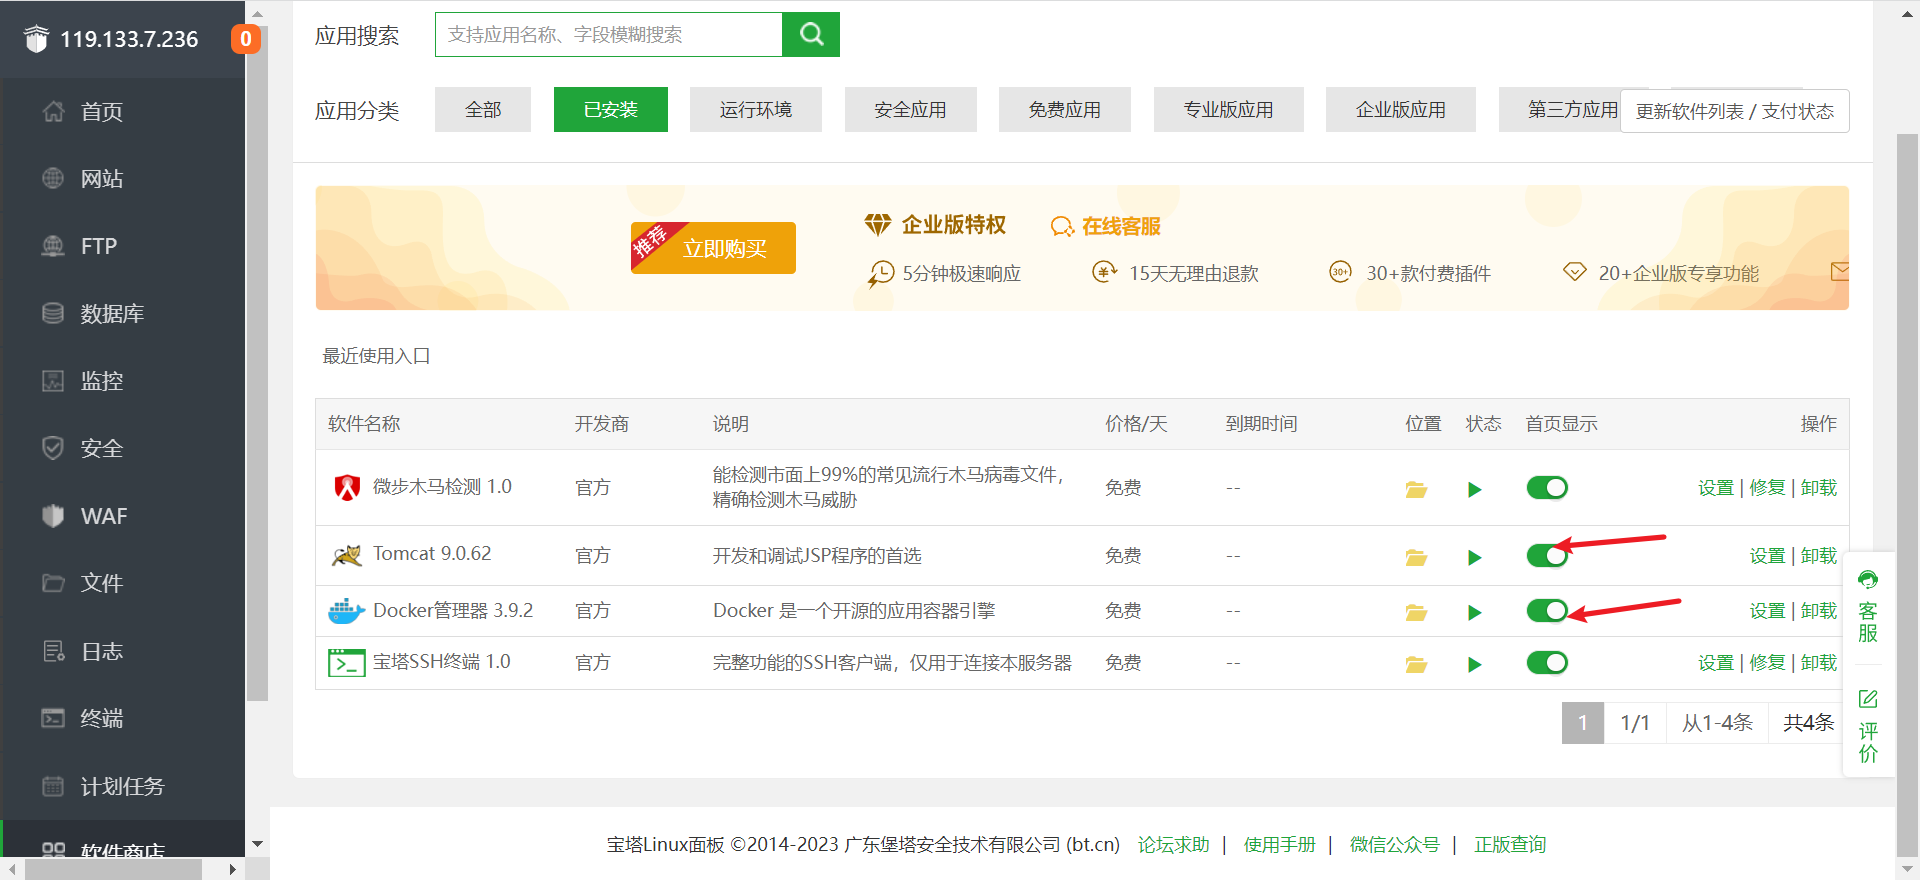Open the 客服 customer service side widget

click(1868, 607)
